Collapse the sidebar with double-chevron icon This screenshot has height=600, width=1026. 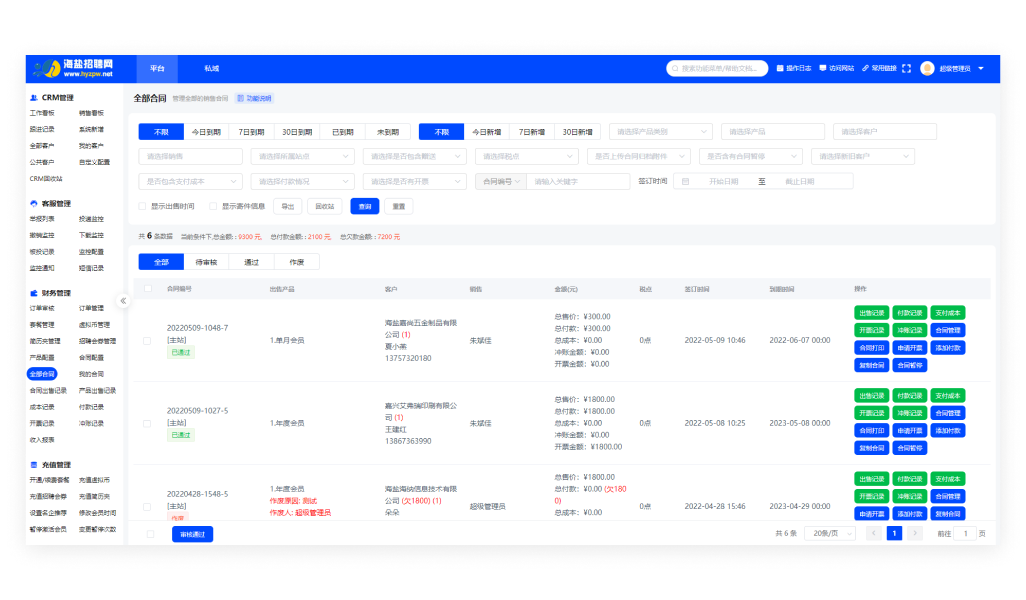(124, 300)
